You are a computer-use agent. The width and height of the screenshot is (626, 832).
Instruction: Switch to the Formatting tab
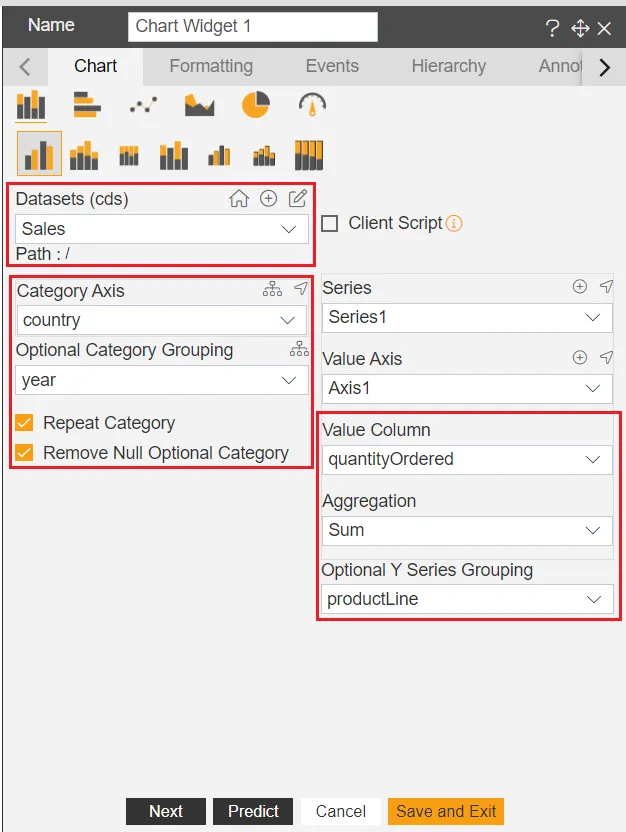pos(211,66)
